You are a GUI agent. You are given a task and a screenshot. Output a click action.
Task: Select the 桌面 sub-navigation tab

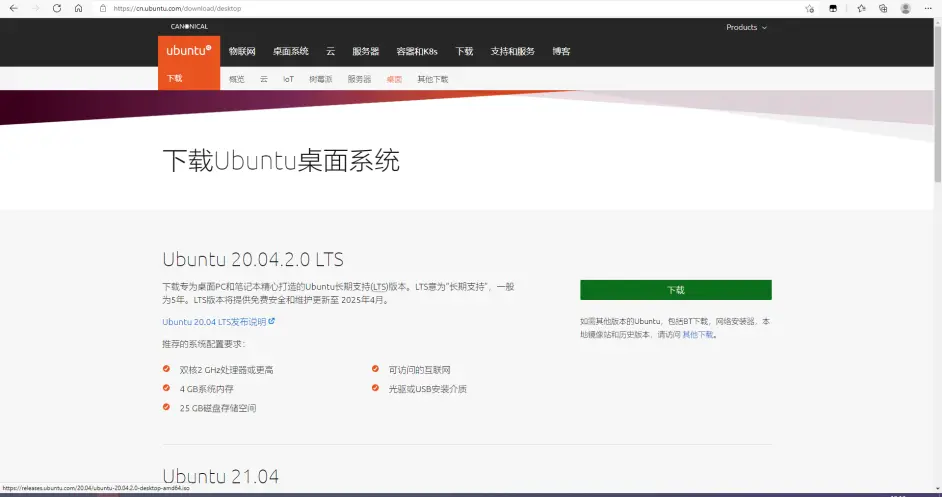[x=394, y=79]
